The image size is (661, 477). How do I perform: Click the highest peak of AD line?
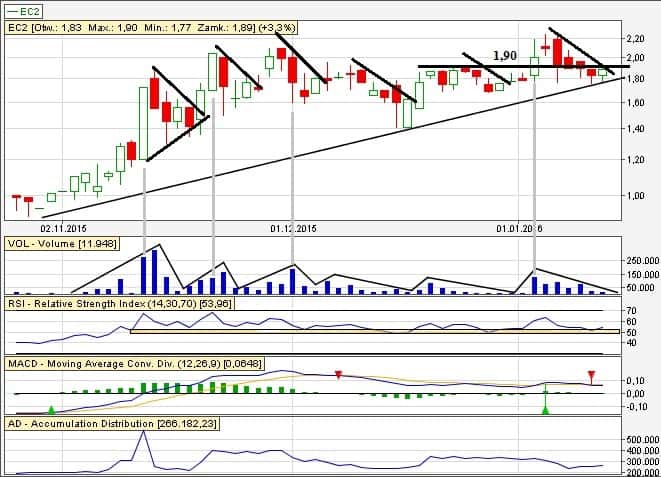(x=144, y=433)
